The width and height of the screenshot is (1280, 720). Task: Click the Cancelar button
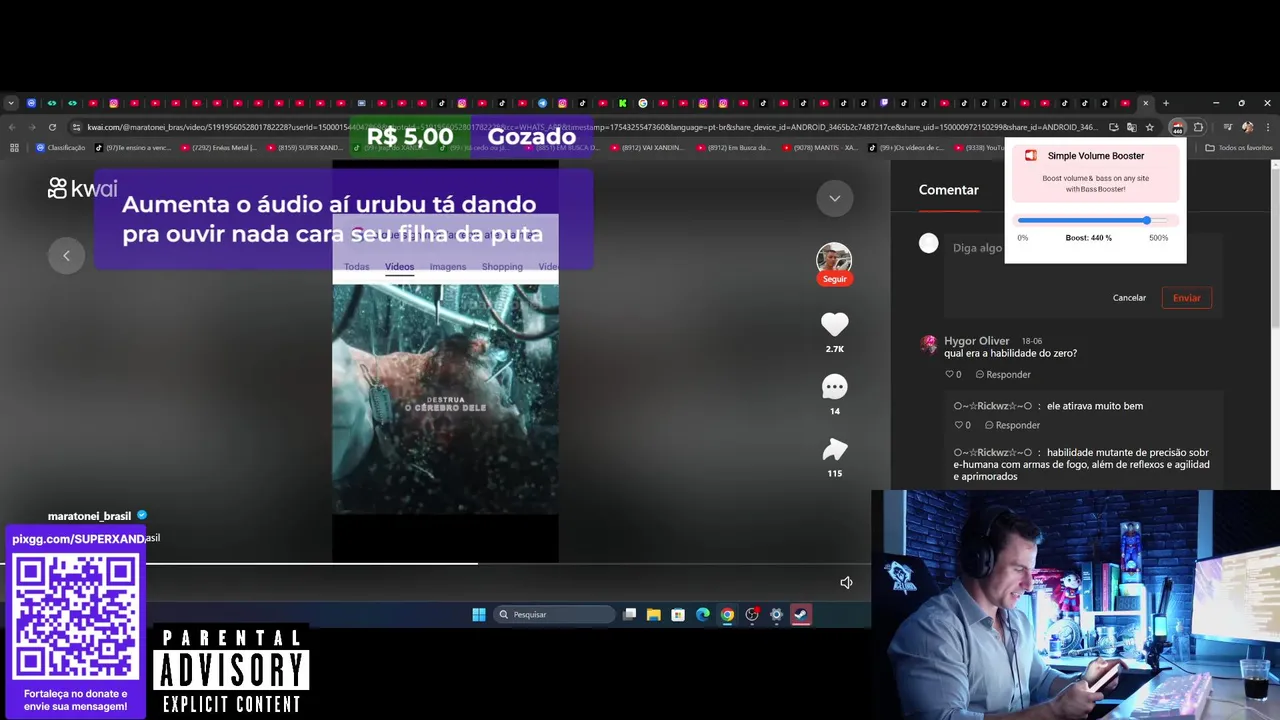pos(1129,298)
